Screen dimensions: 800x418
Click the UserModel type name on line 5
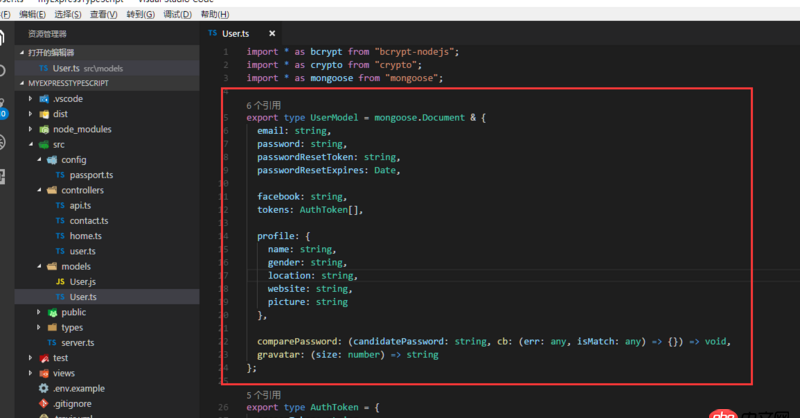coord(334,117)
